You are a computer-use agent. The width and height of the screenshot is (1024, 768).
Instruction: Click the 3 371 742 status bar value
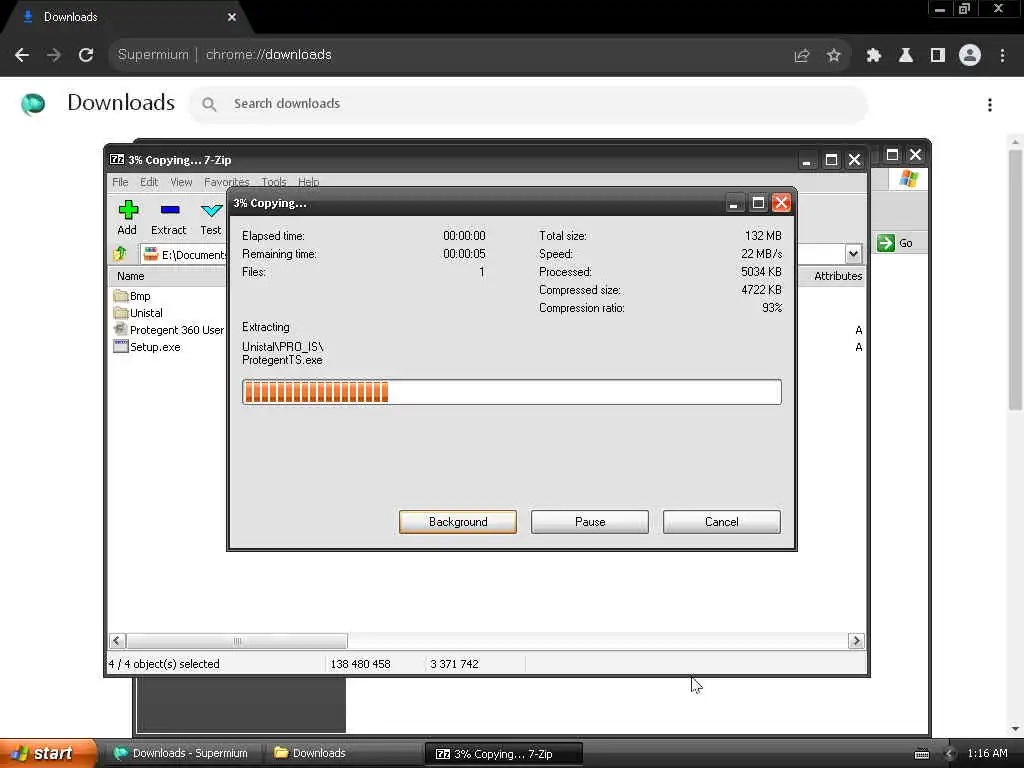point(455,664)
